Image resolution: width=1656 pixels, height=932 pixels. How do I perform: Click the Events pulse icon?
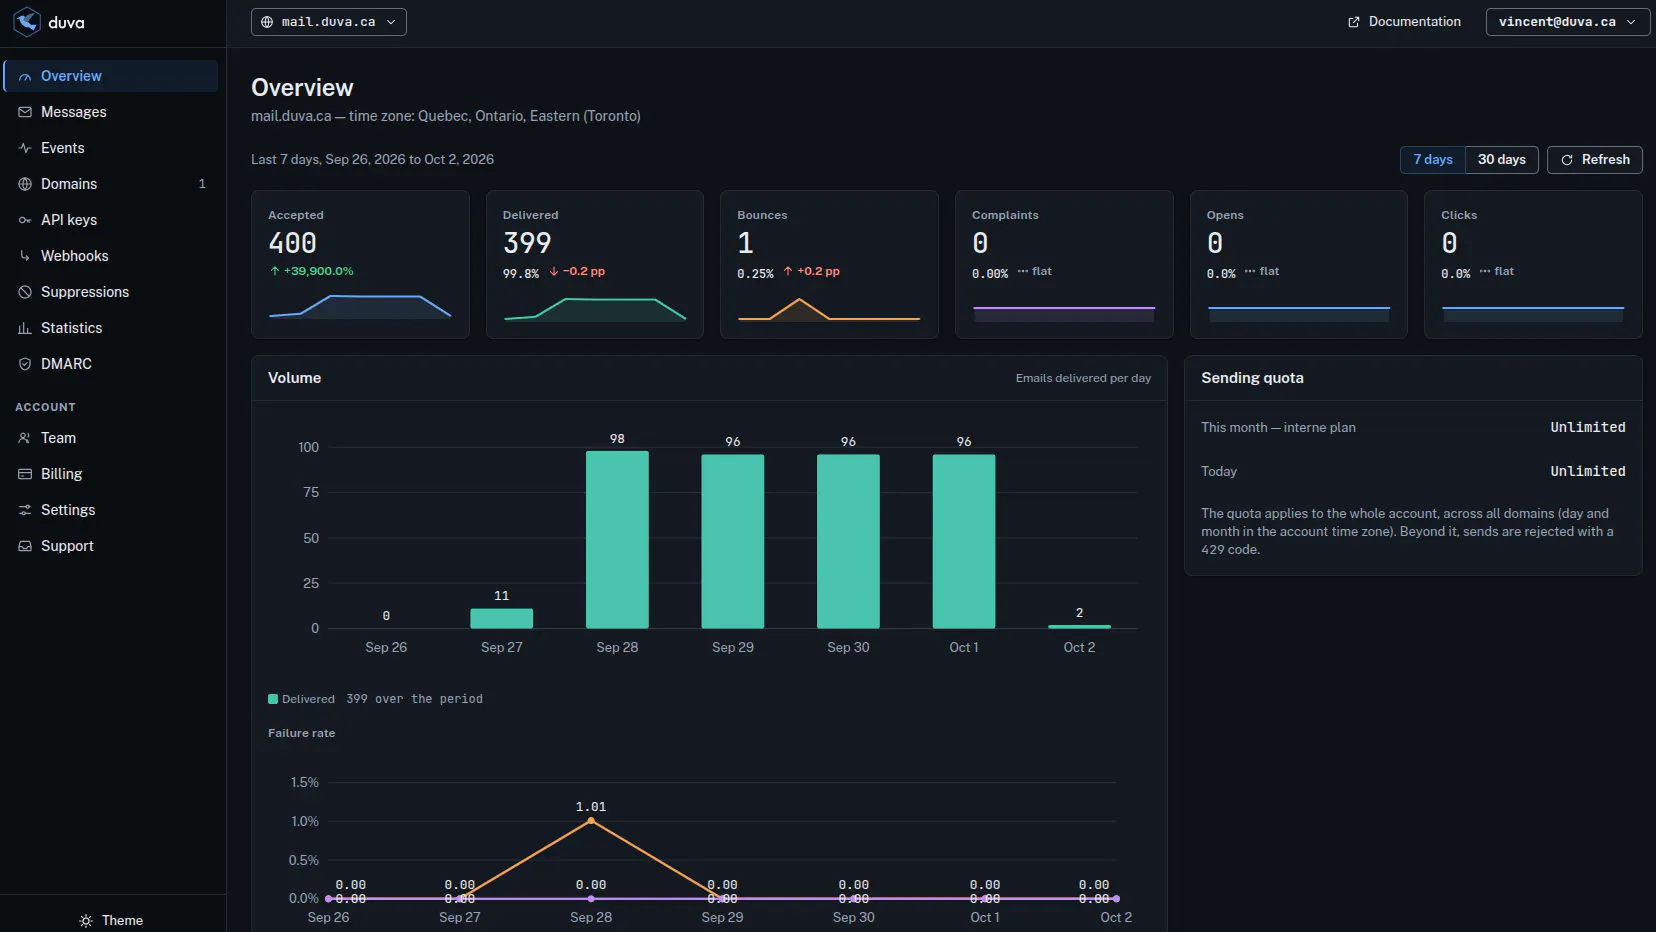[25, 148]
